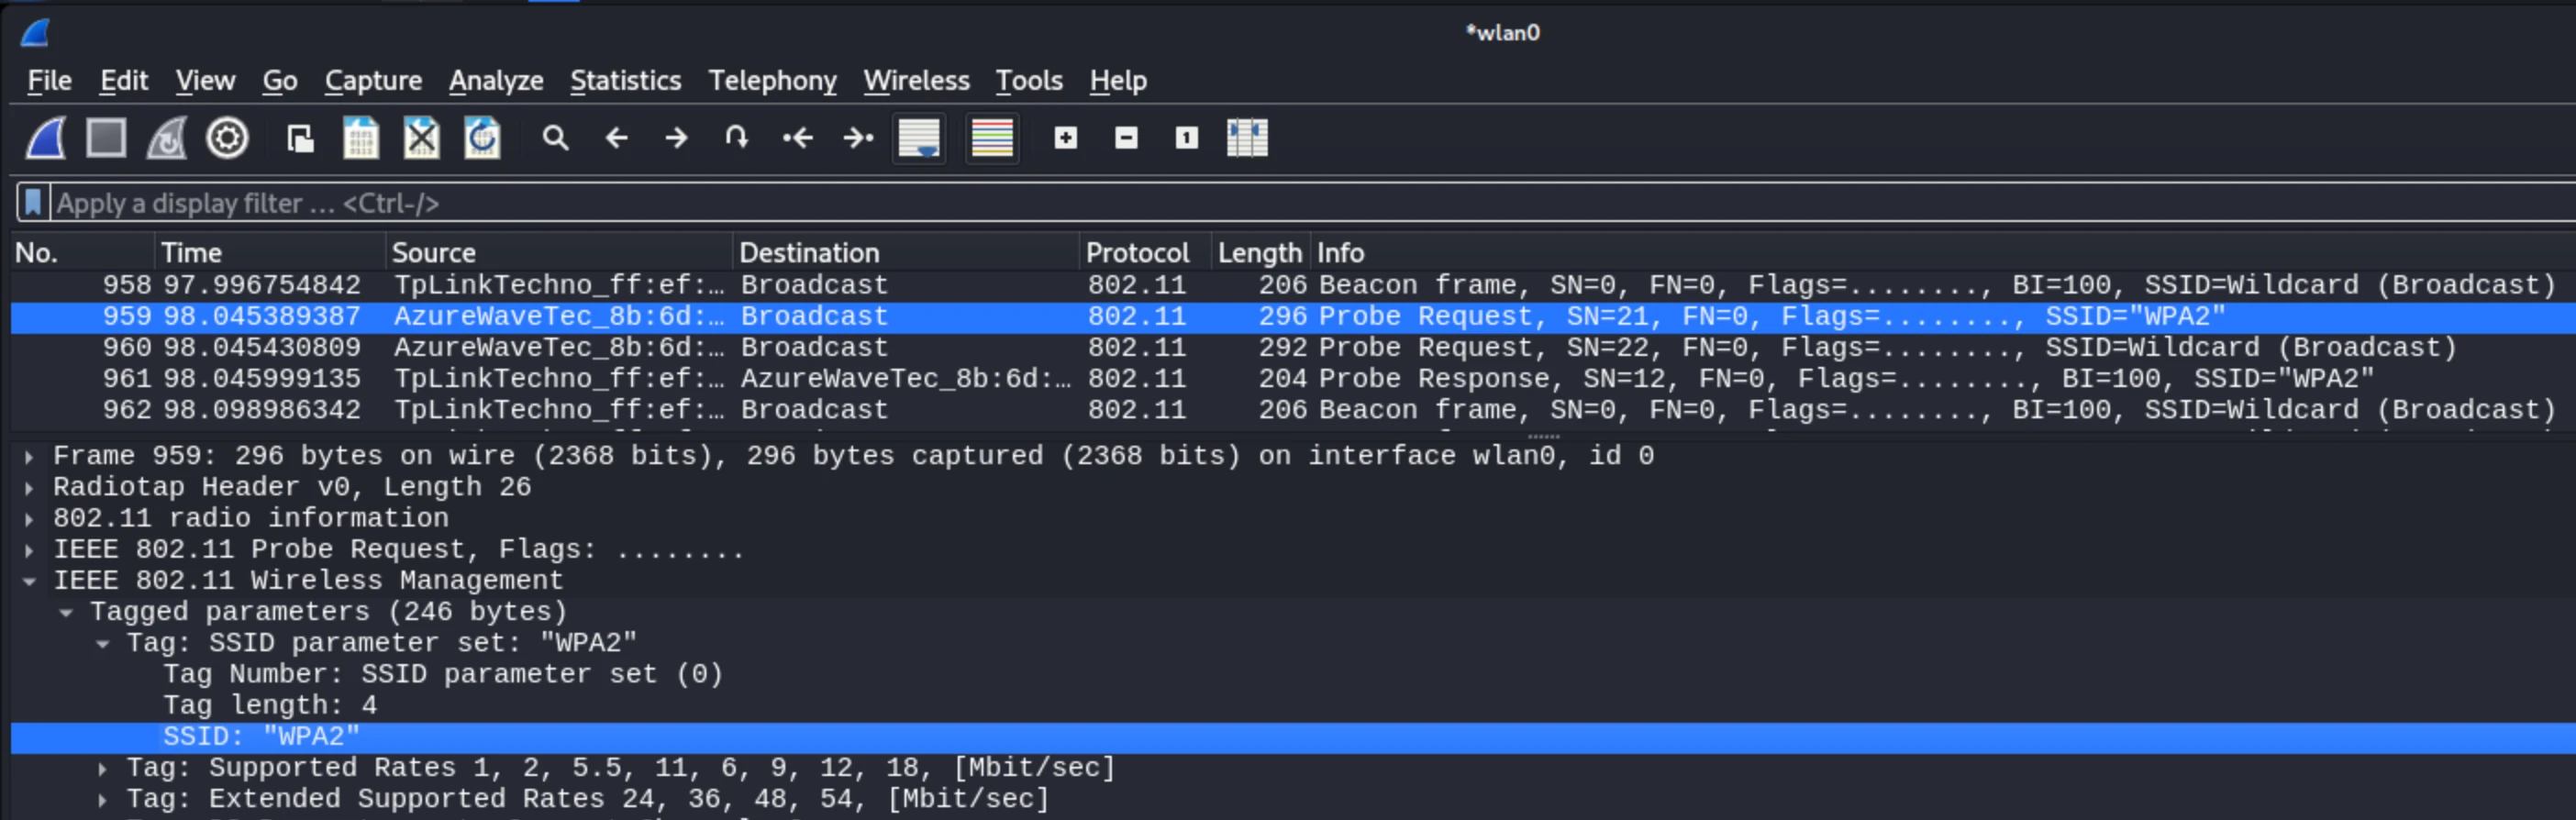Open the Telephony menu

(772, 81)
